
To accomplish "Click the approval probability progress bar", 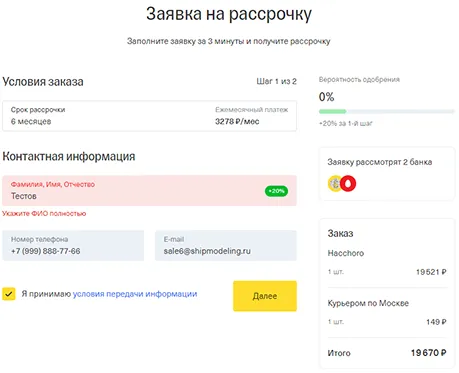I will tap(387, 111).
